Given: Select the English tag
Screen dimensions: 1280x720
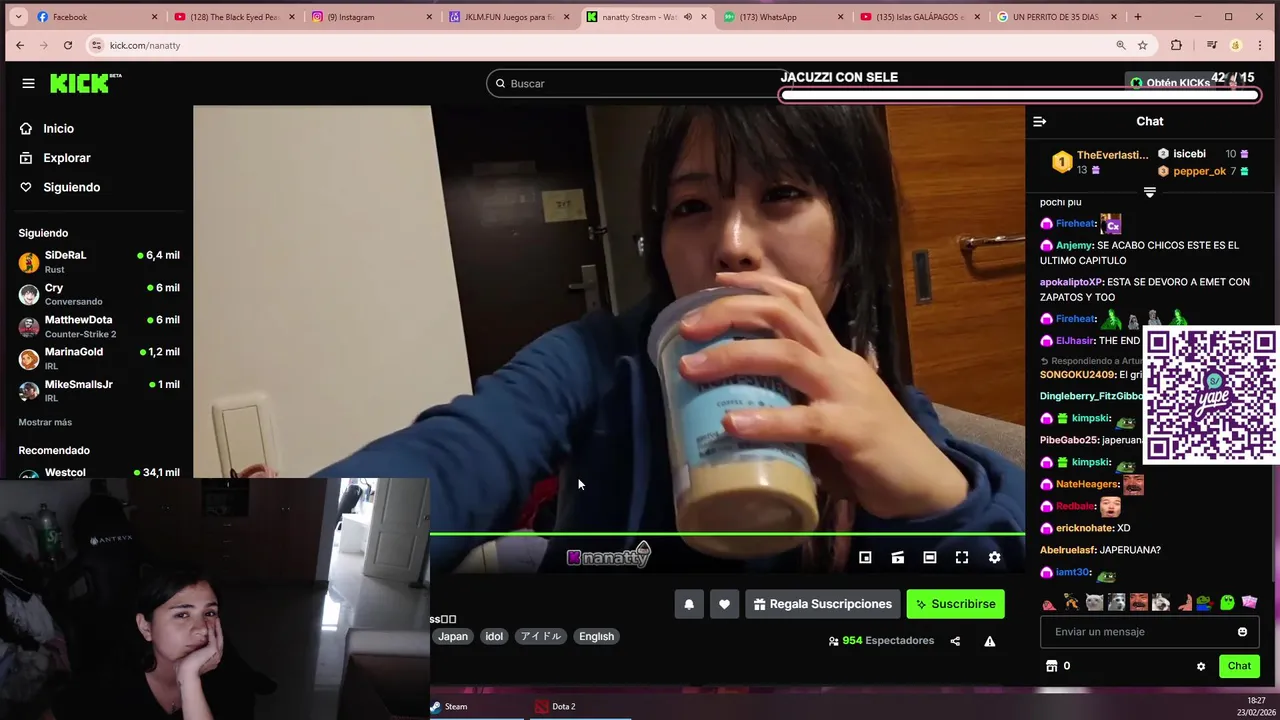Looking at the screenshot, I should tap(596, 636).
